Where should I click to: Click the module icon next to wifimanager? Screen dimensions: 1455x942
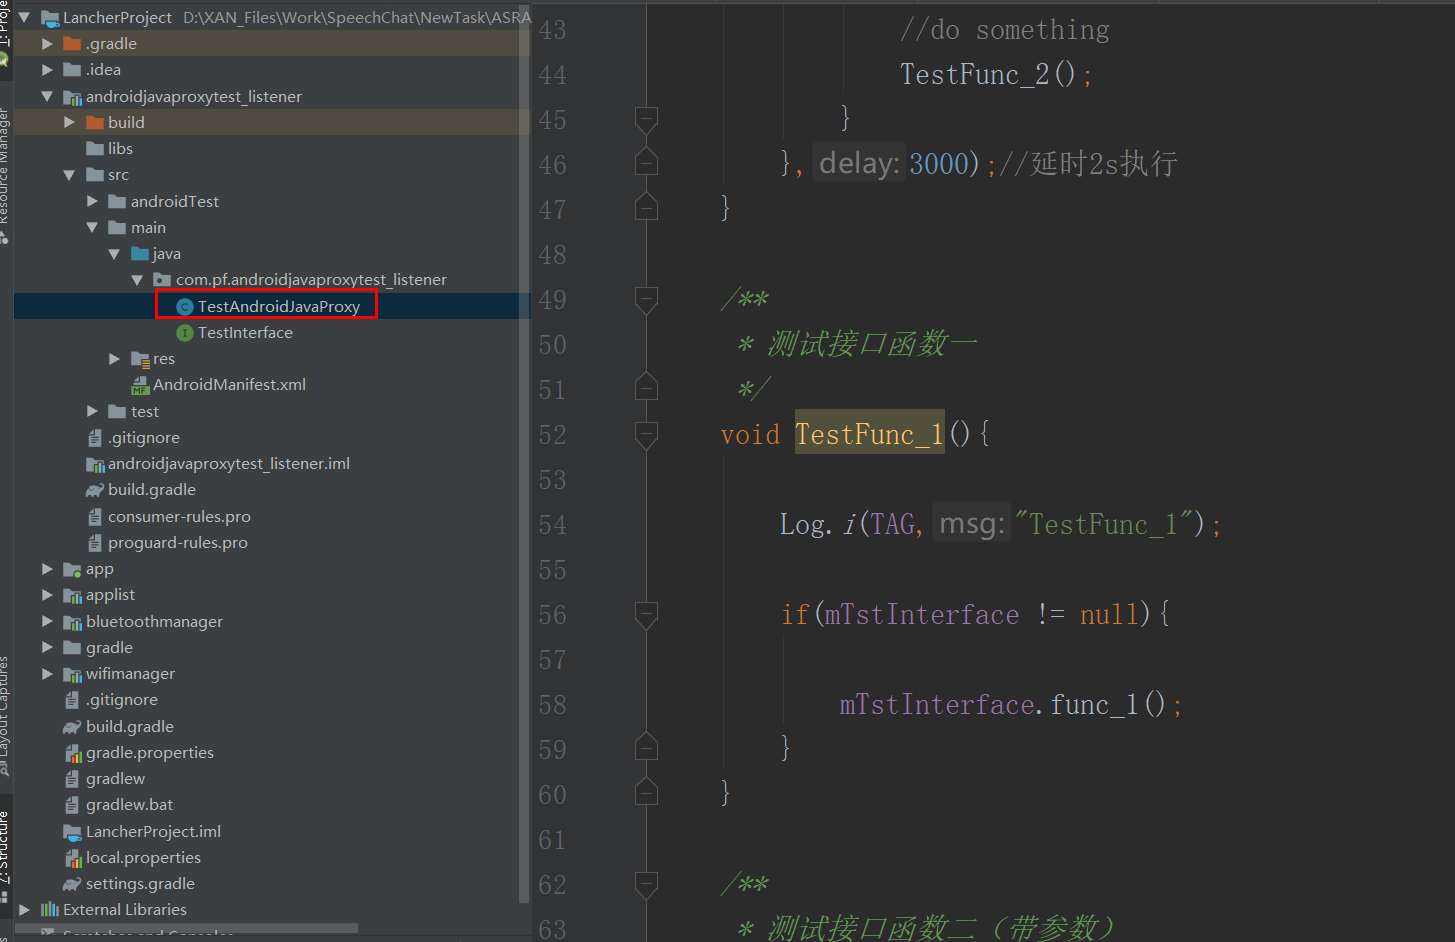(70, 673)
